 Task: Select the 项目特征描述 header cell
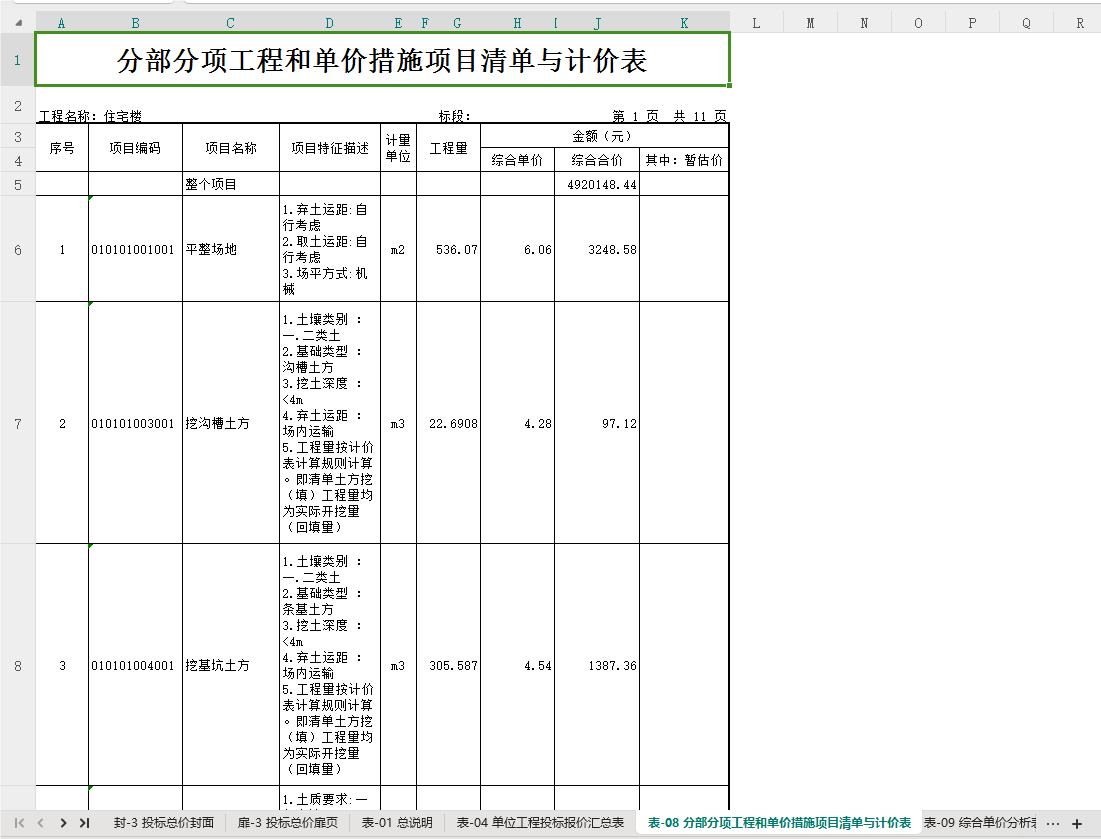[330, 148]
